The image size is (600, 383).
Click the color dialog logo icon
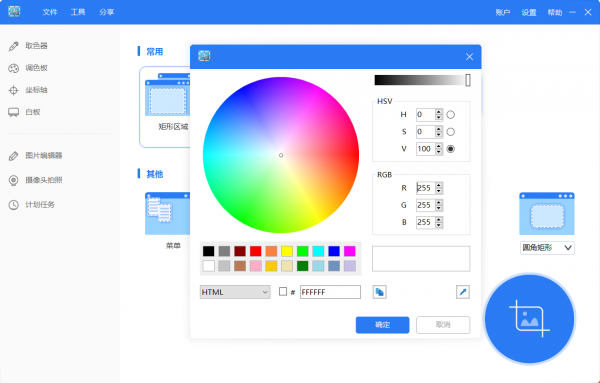[204, 56]
